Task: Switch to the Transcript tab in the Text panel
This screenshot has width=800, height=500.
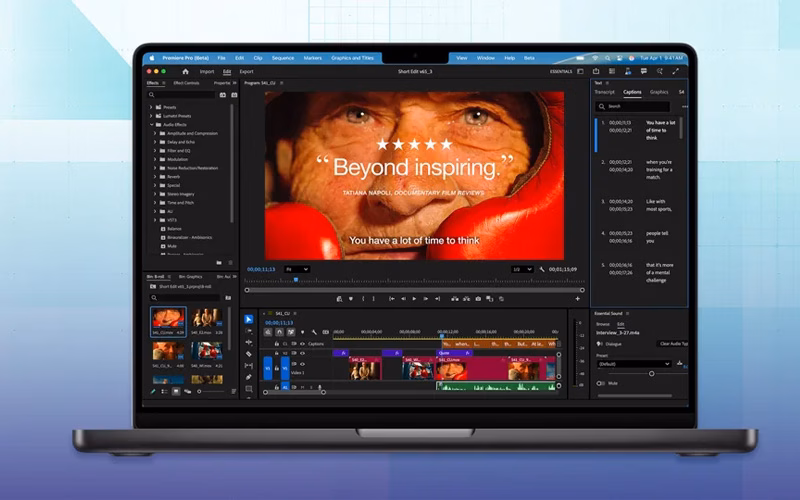Action: pos(604,92)
